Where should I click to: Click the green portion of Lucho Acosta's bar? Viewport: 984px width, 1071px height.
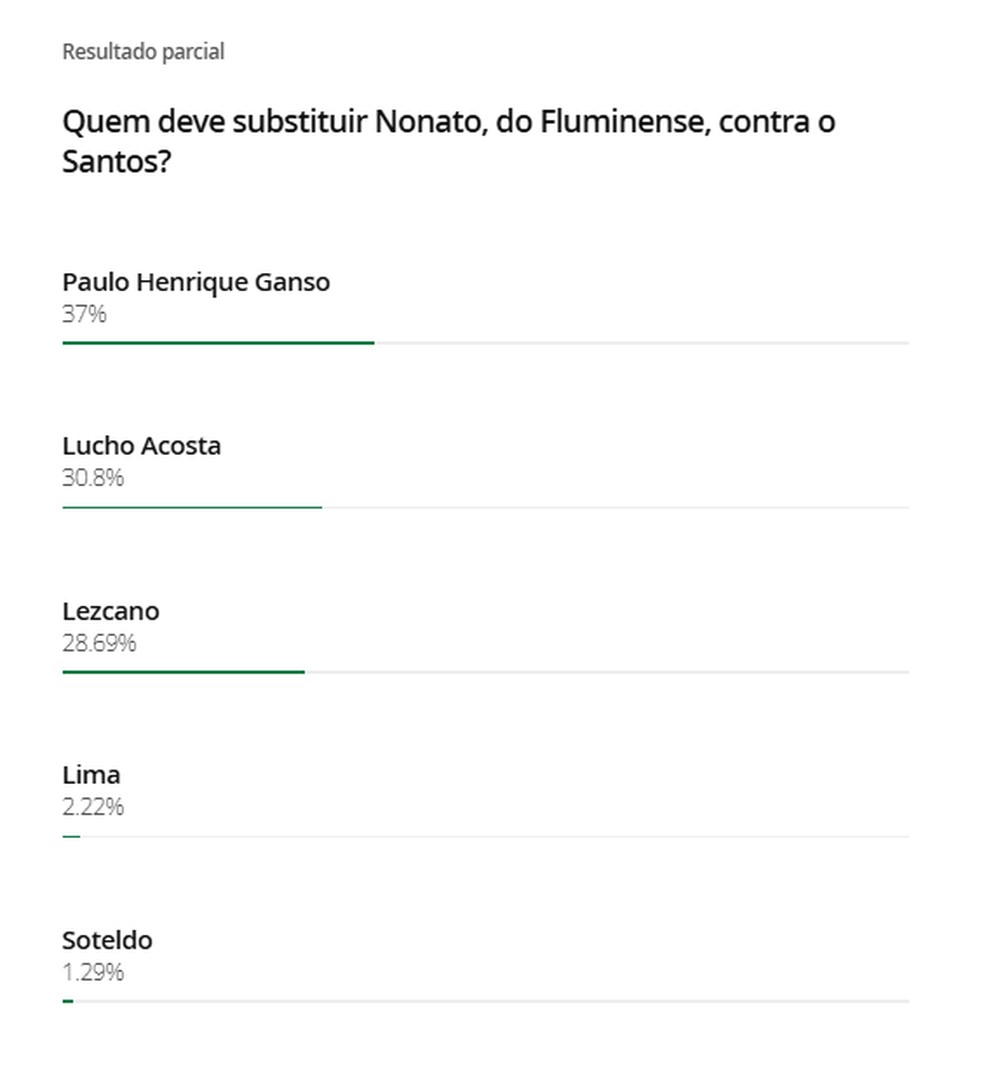192,507
